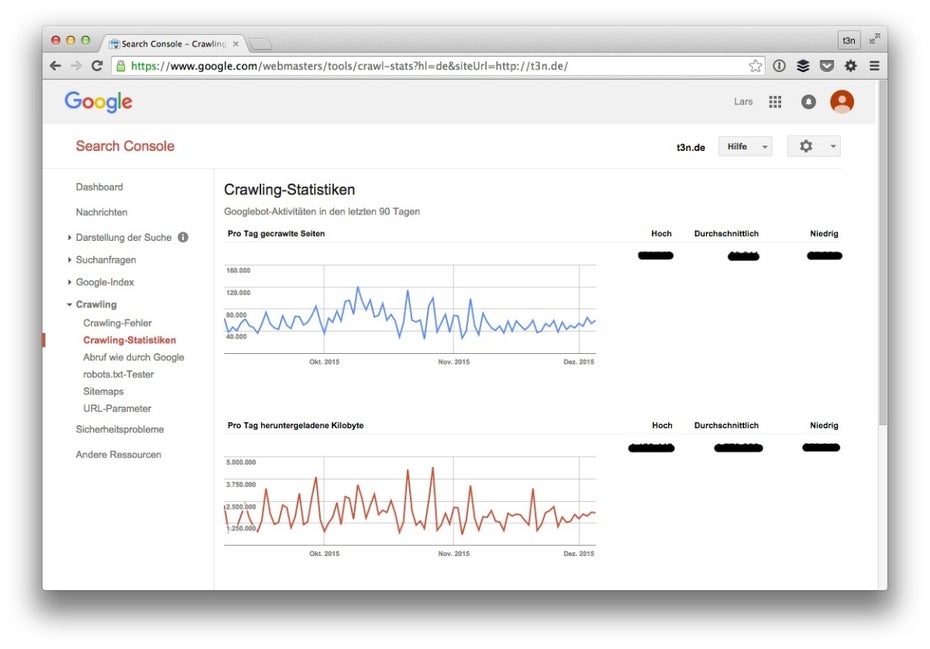Open Crawling-Fehler page
Viewport: 930px width, 649px height.
click(117, 323)
